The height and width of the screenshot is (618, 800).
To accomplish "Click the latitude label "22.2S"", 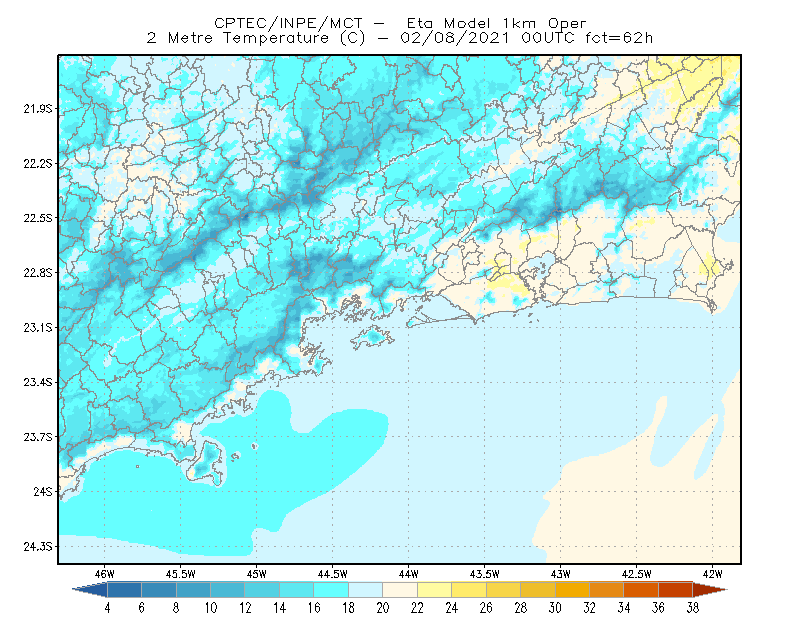I will pyautogui.click(x=38, y=163).
